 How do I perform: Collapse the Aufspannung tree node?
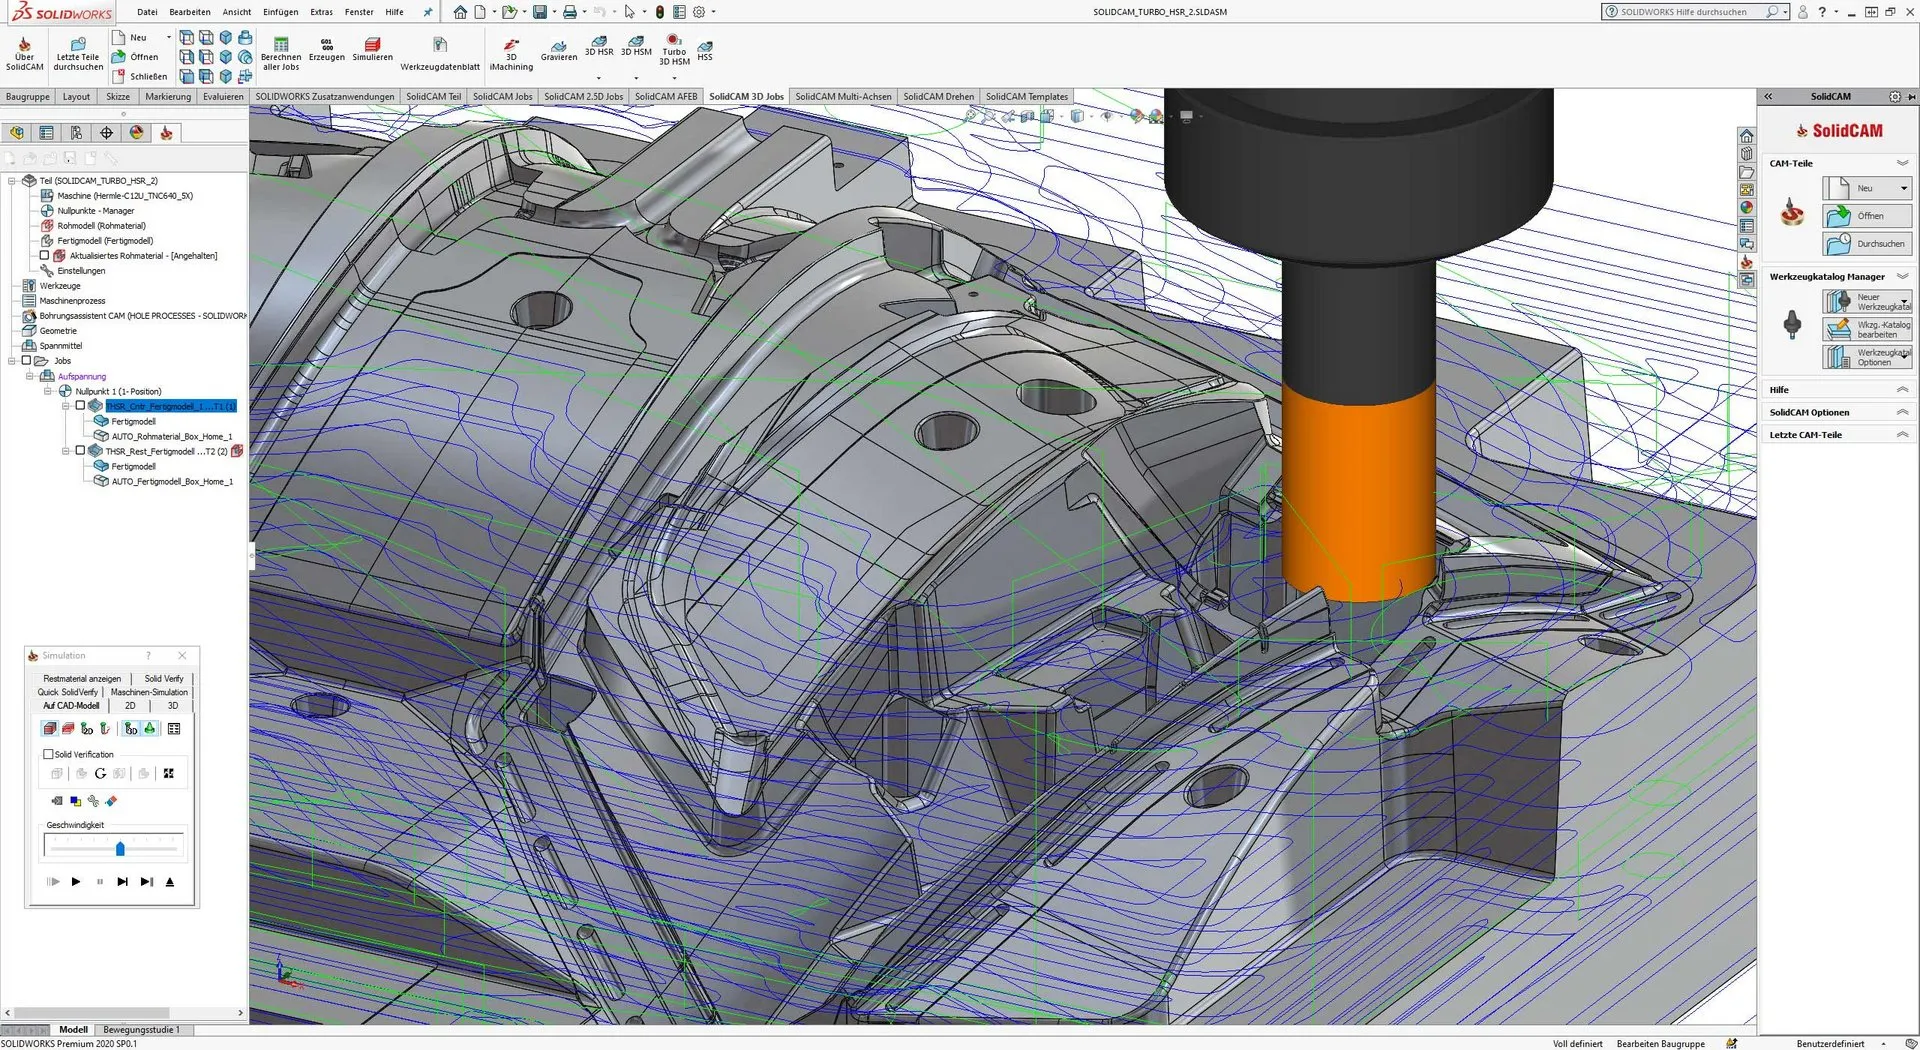coord(30,377)
